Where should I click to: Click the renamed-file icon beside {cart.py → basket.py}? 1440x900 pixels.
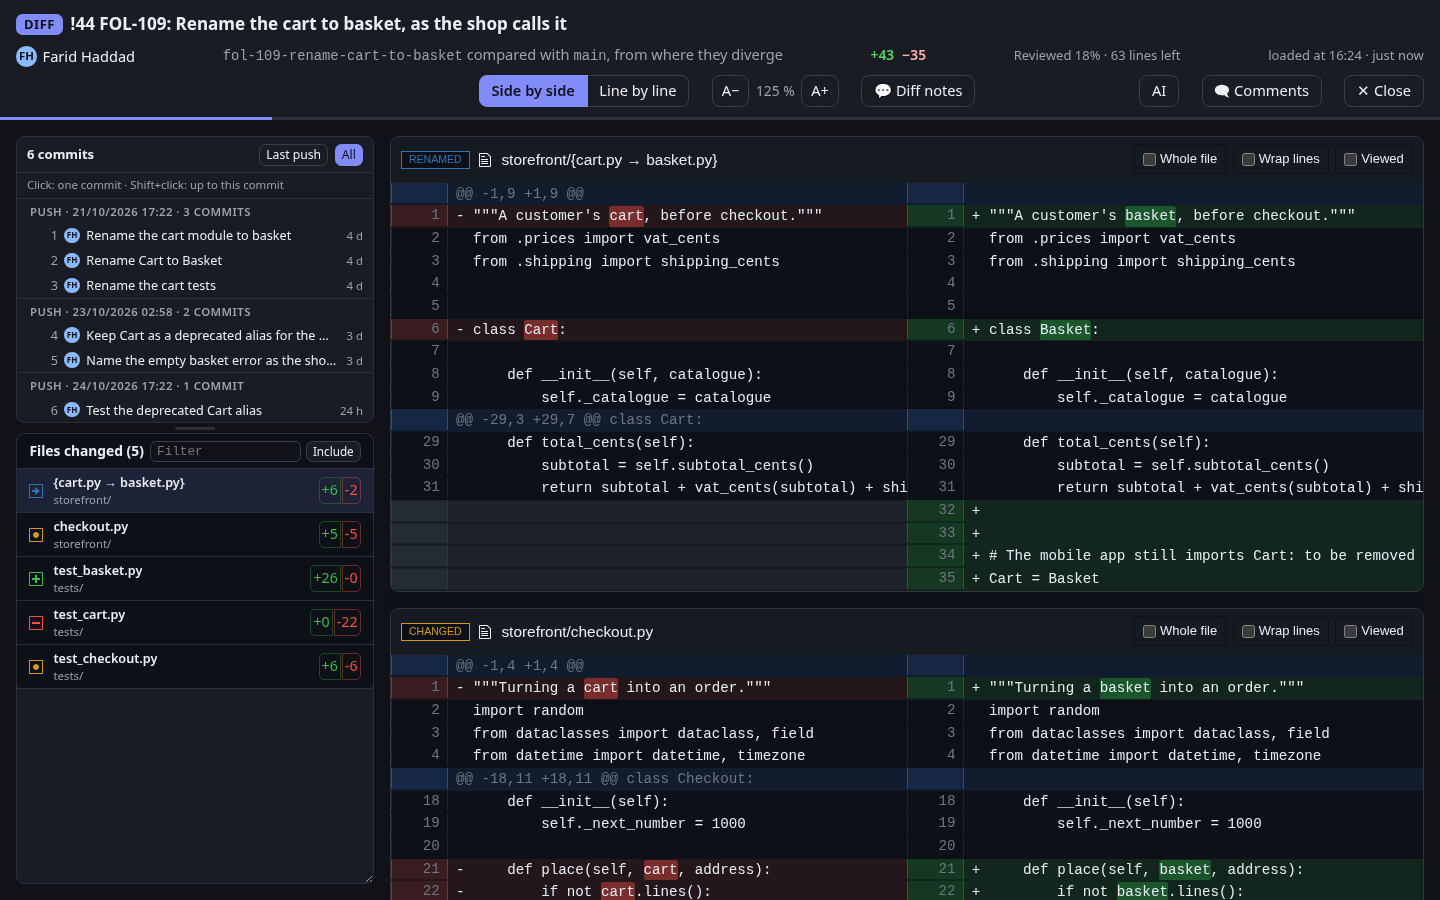tap(36, 491)
